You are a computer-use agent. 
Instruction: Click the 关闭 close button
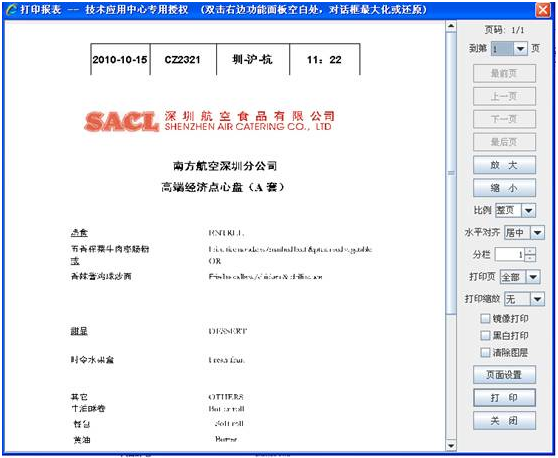pos(504,421)
